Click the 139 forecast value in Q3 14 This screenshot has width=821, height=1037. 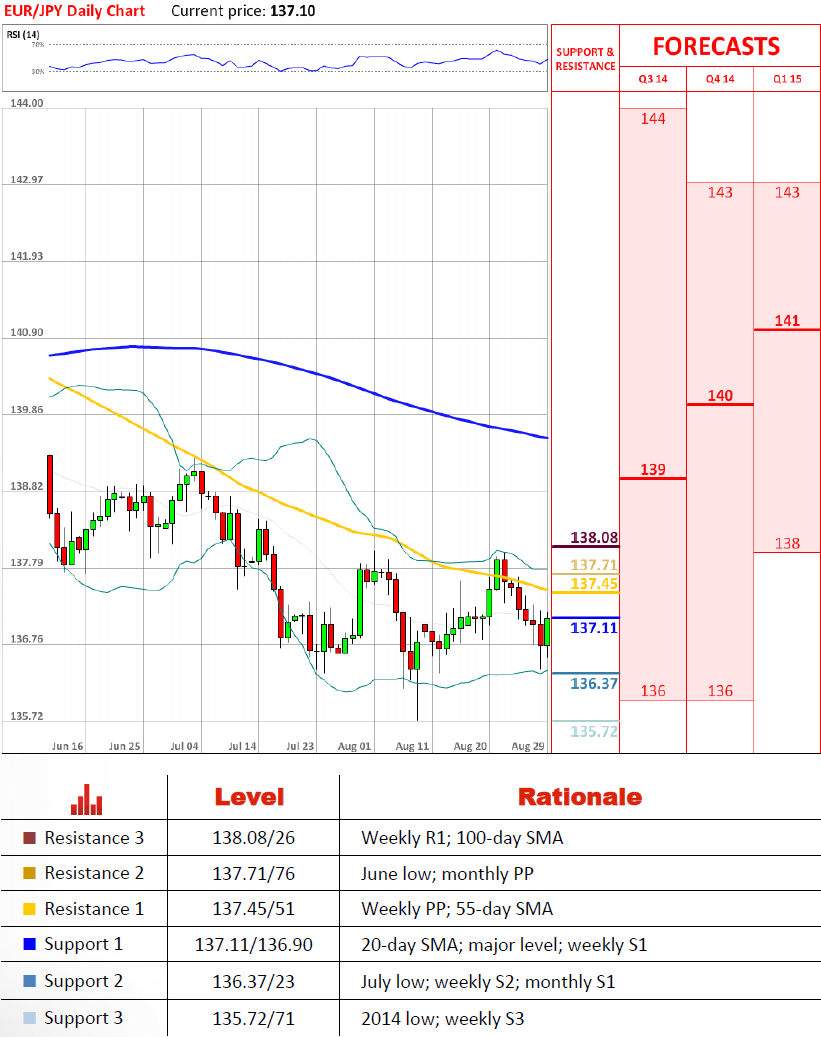pos(653,470)
